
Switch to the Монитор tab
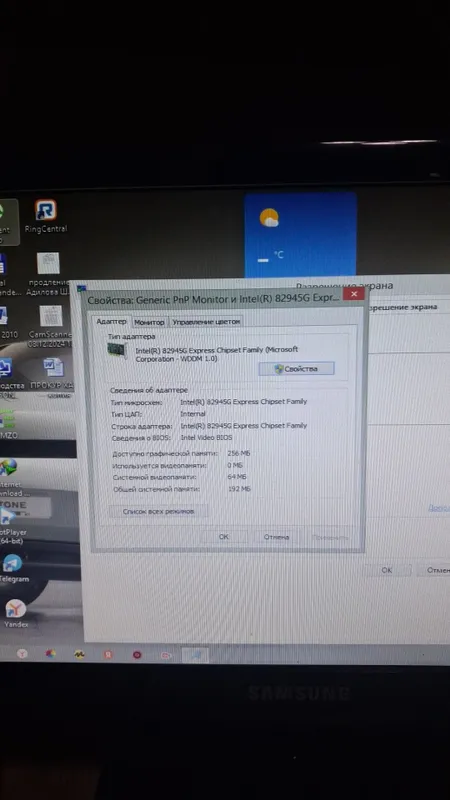click(x=149, y=322)
